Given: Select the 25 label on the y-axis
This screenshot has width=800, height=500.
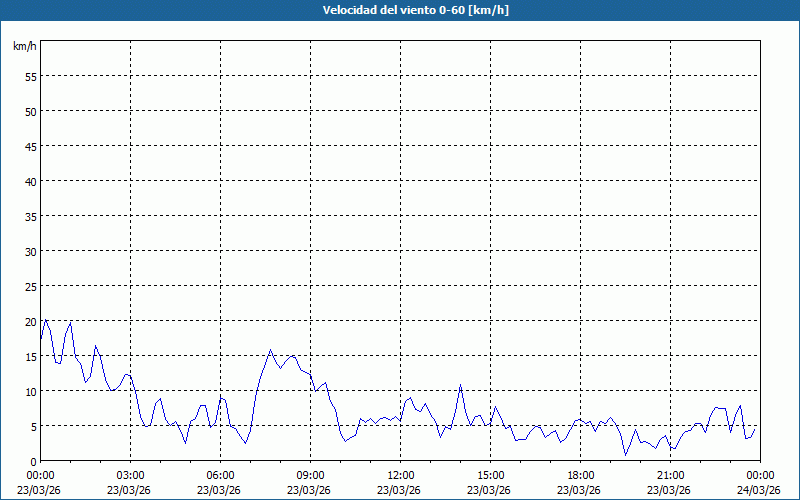Looking at the screenshot, I should pyautogui.click(x=30, y=286).
